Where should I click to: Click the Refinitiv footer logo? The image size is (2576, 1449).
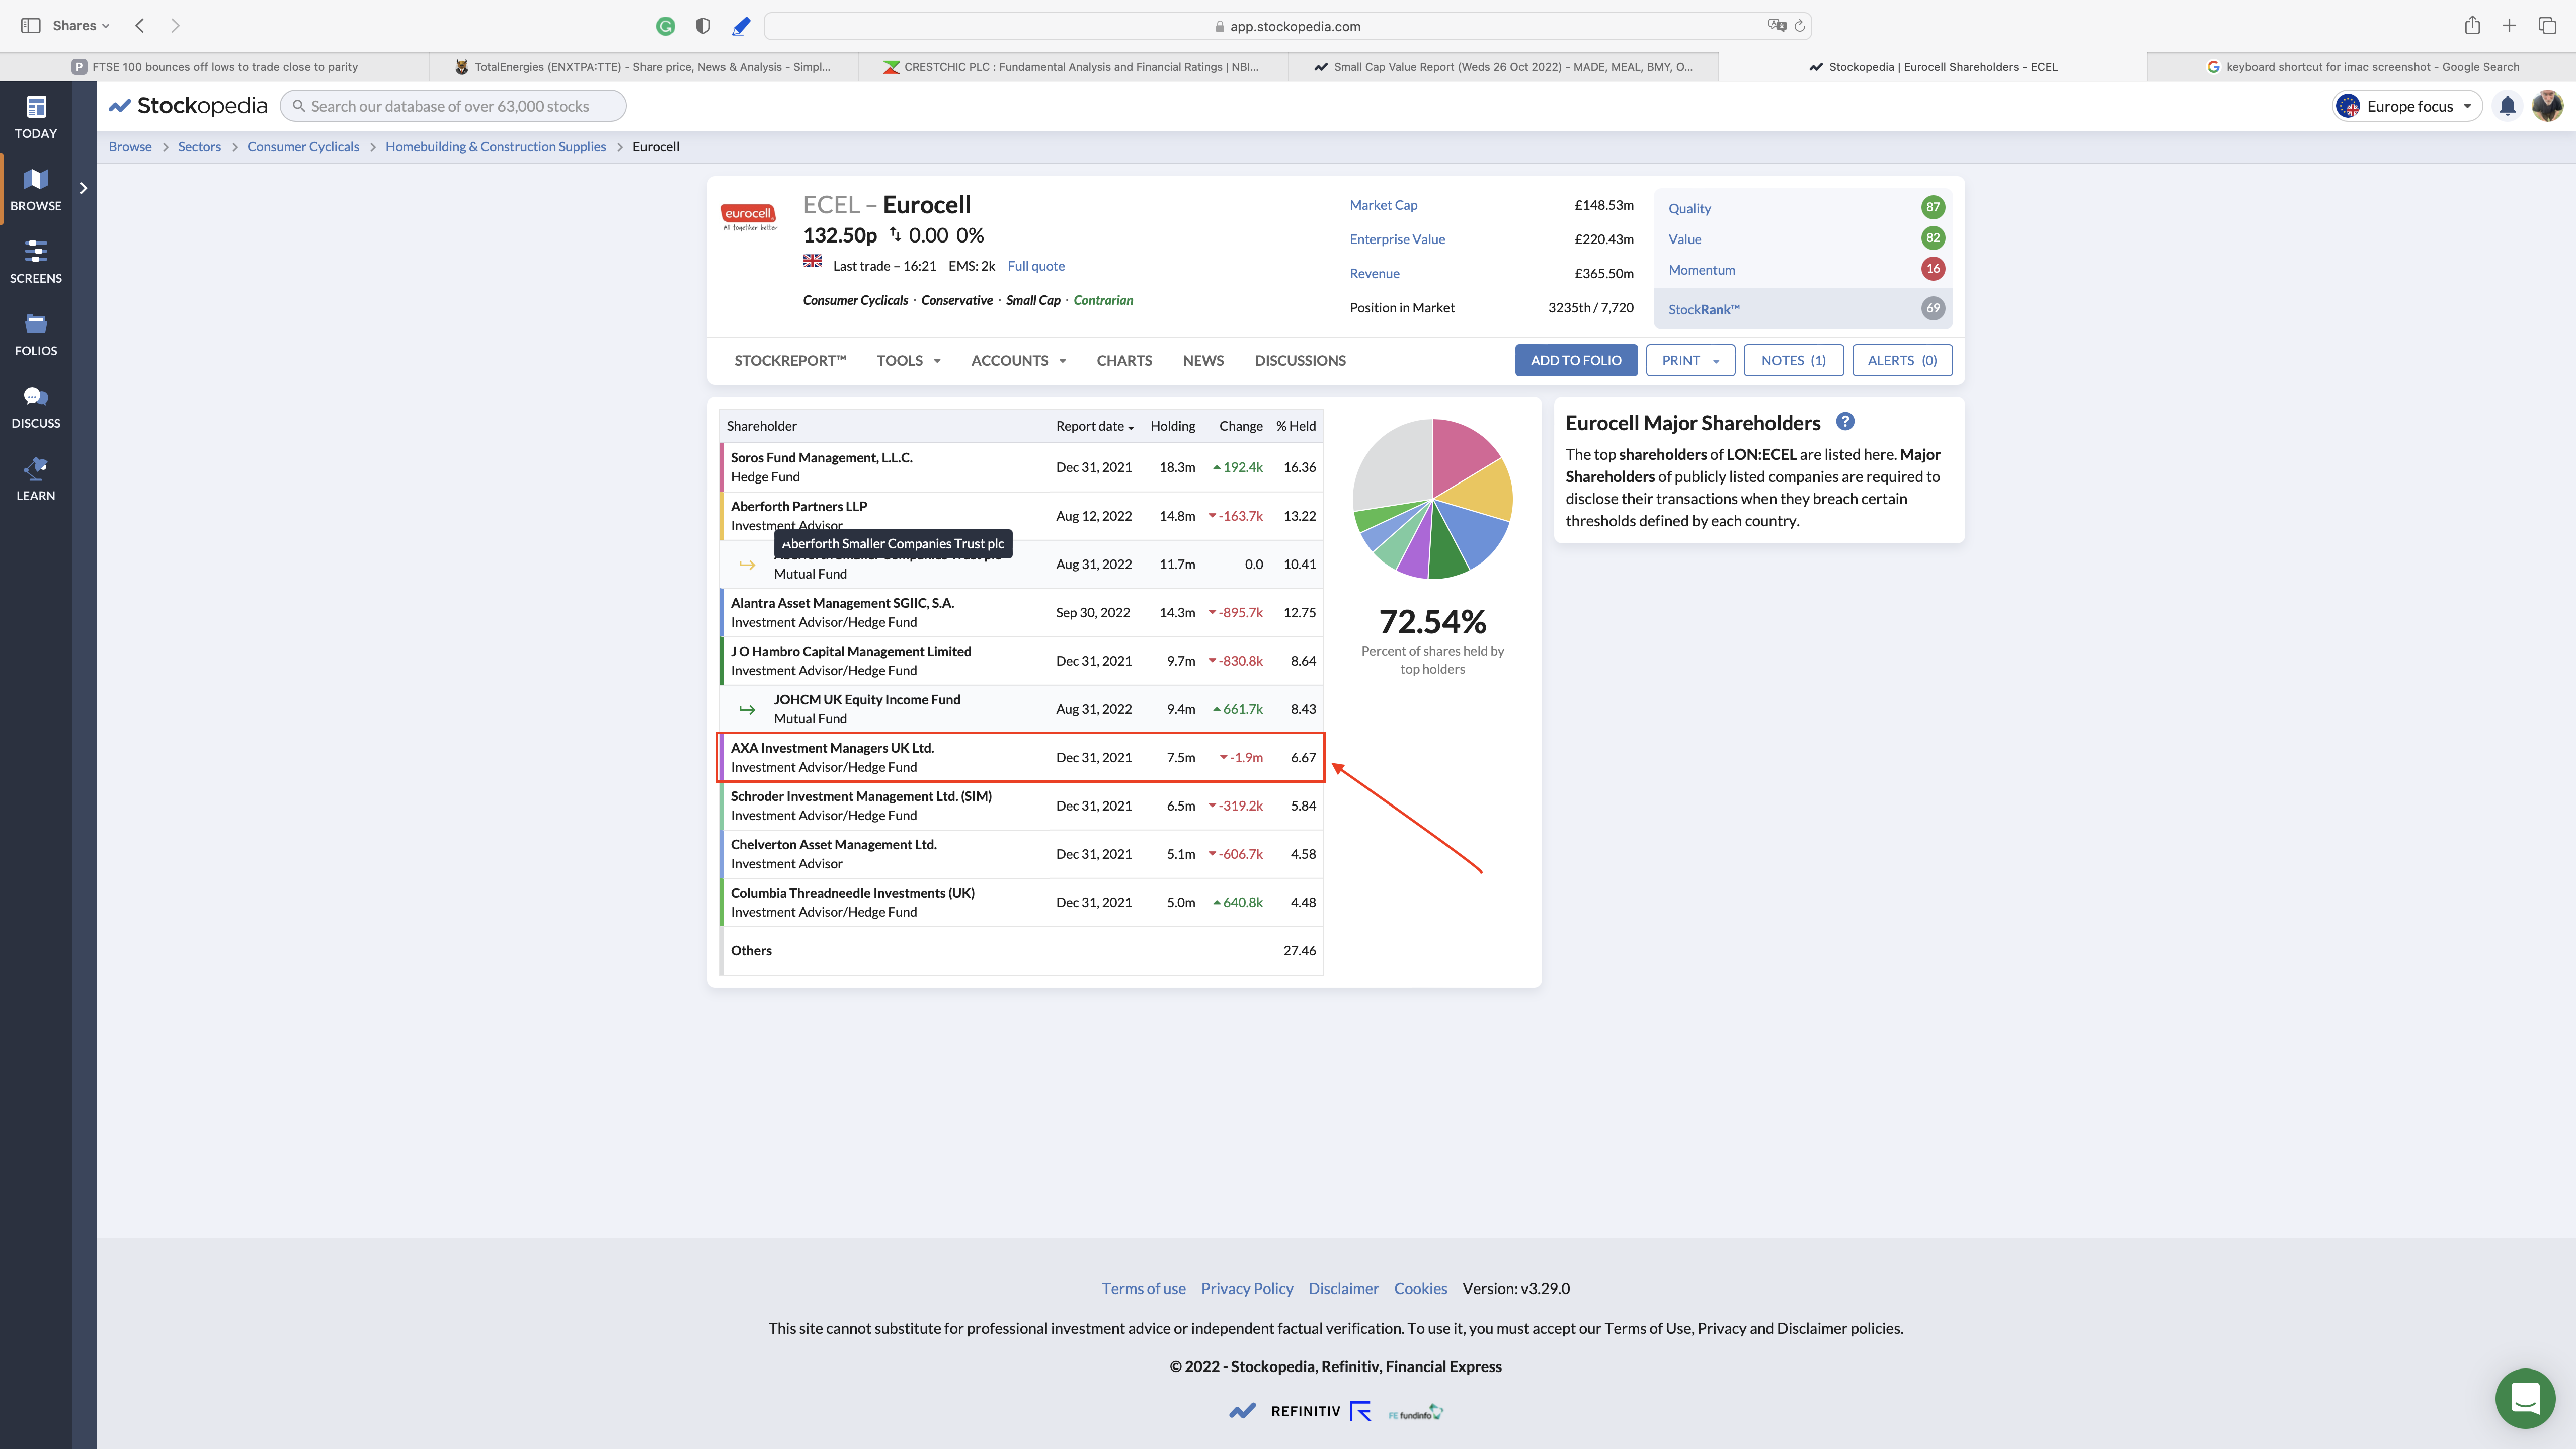(1321, 1411)
